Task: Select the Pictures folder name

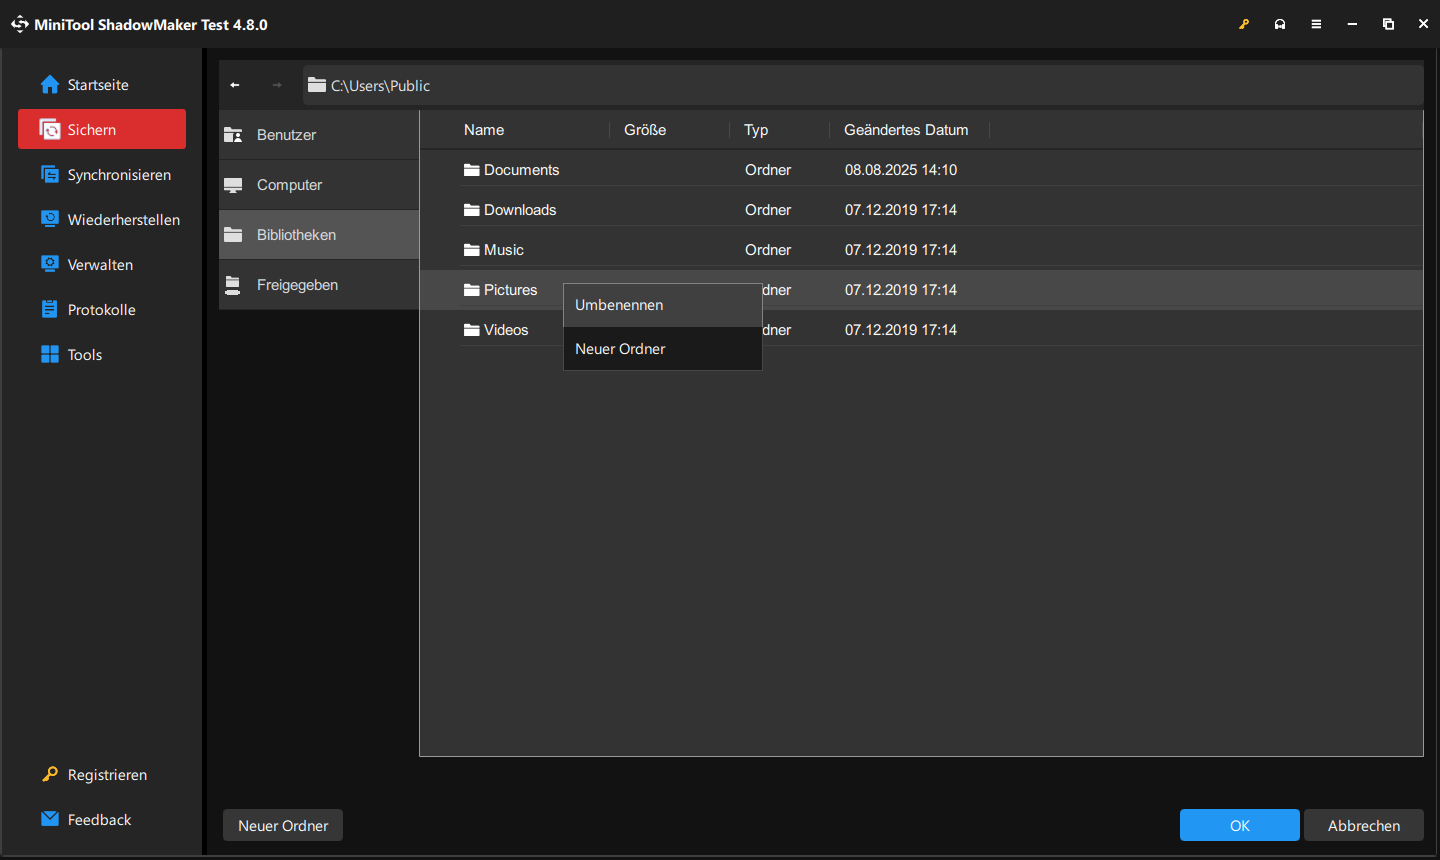Action: coord(511,290)
